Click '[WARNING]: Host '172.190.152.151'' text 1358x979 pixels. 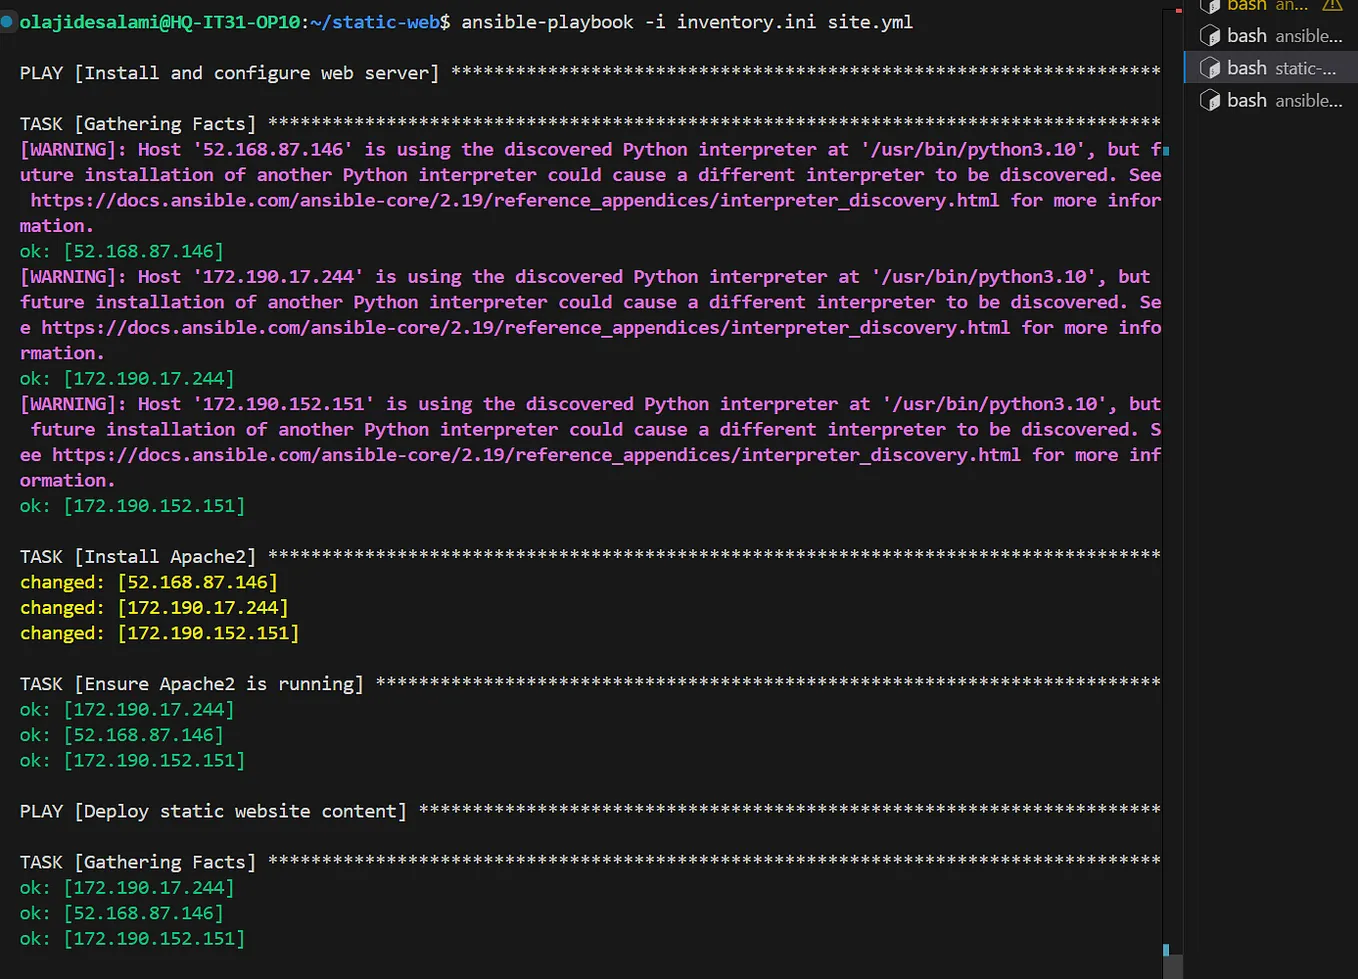pos(197,403)
